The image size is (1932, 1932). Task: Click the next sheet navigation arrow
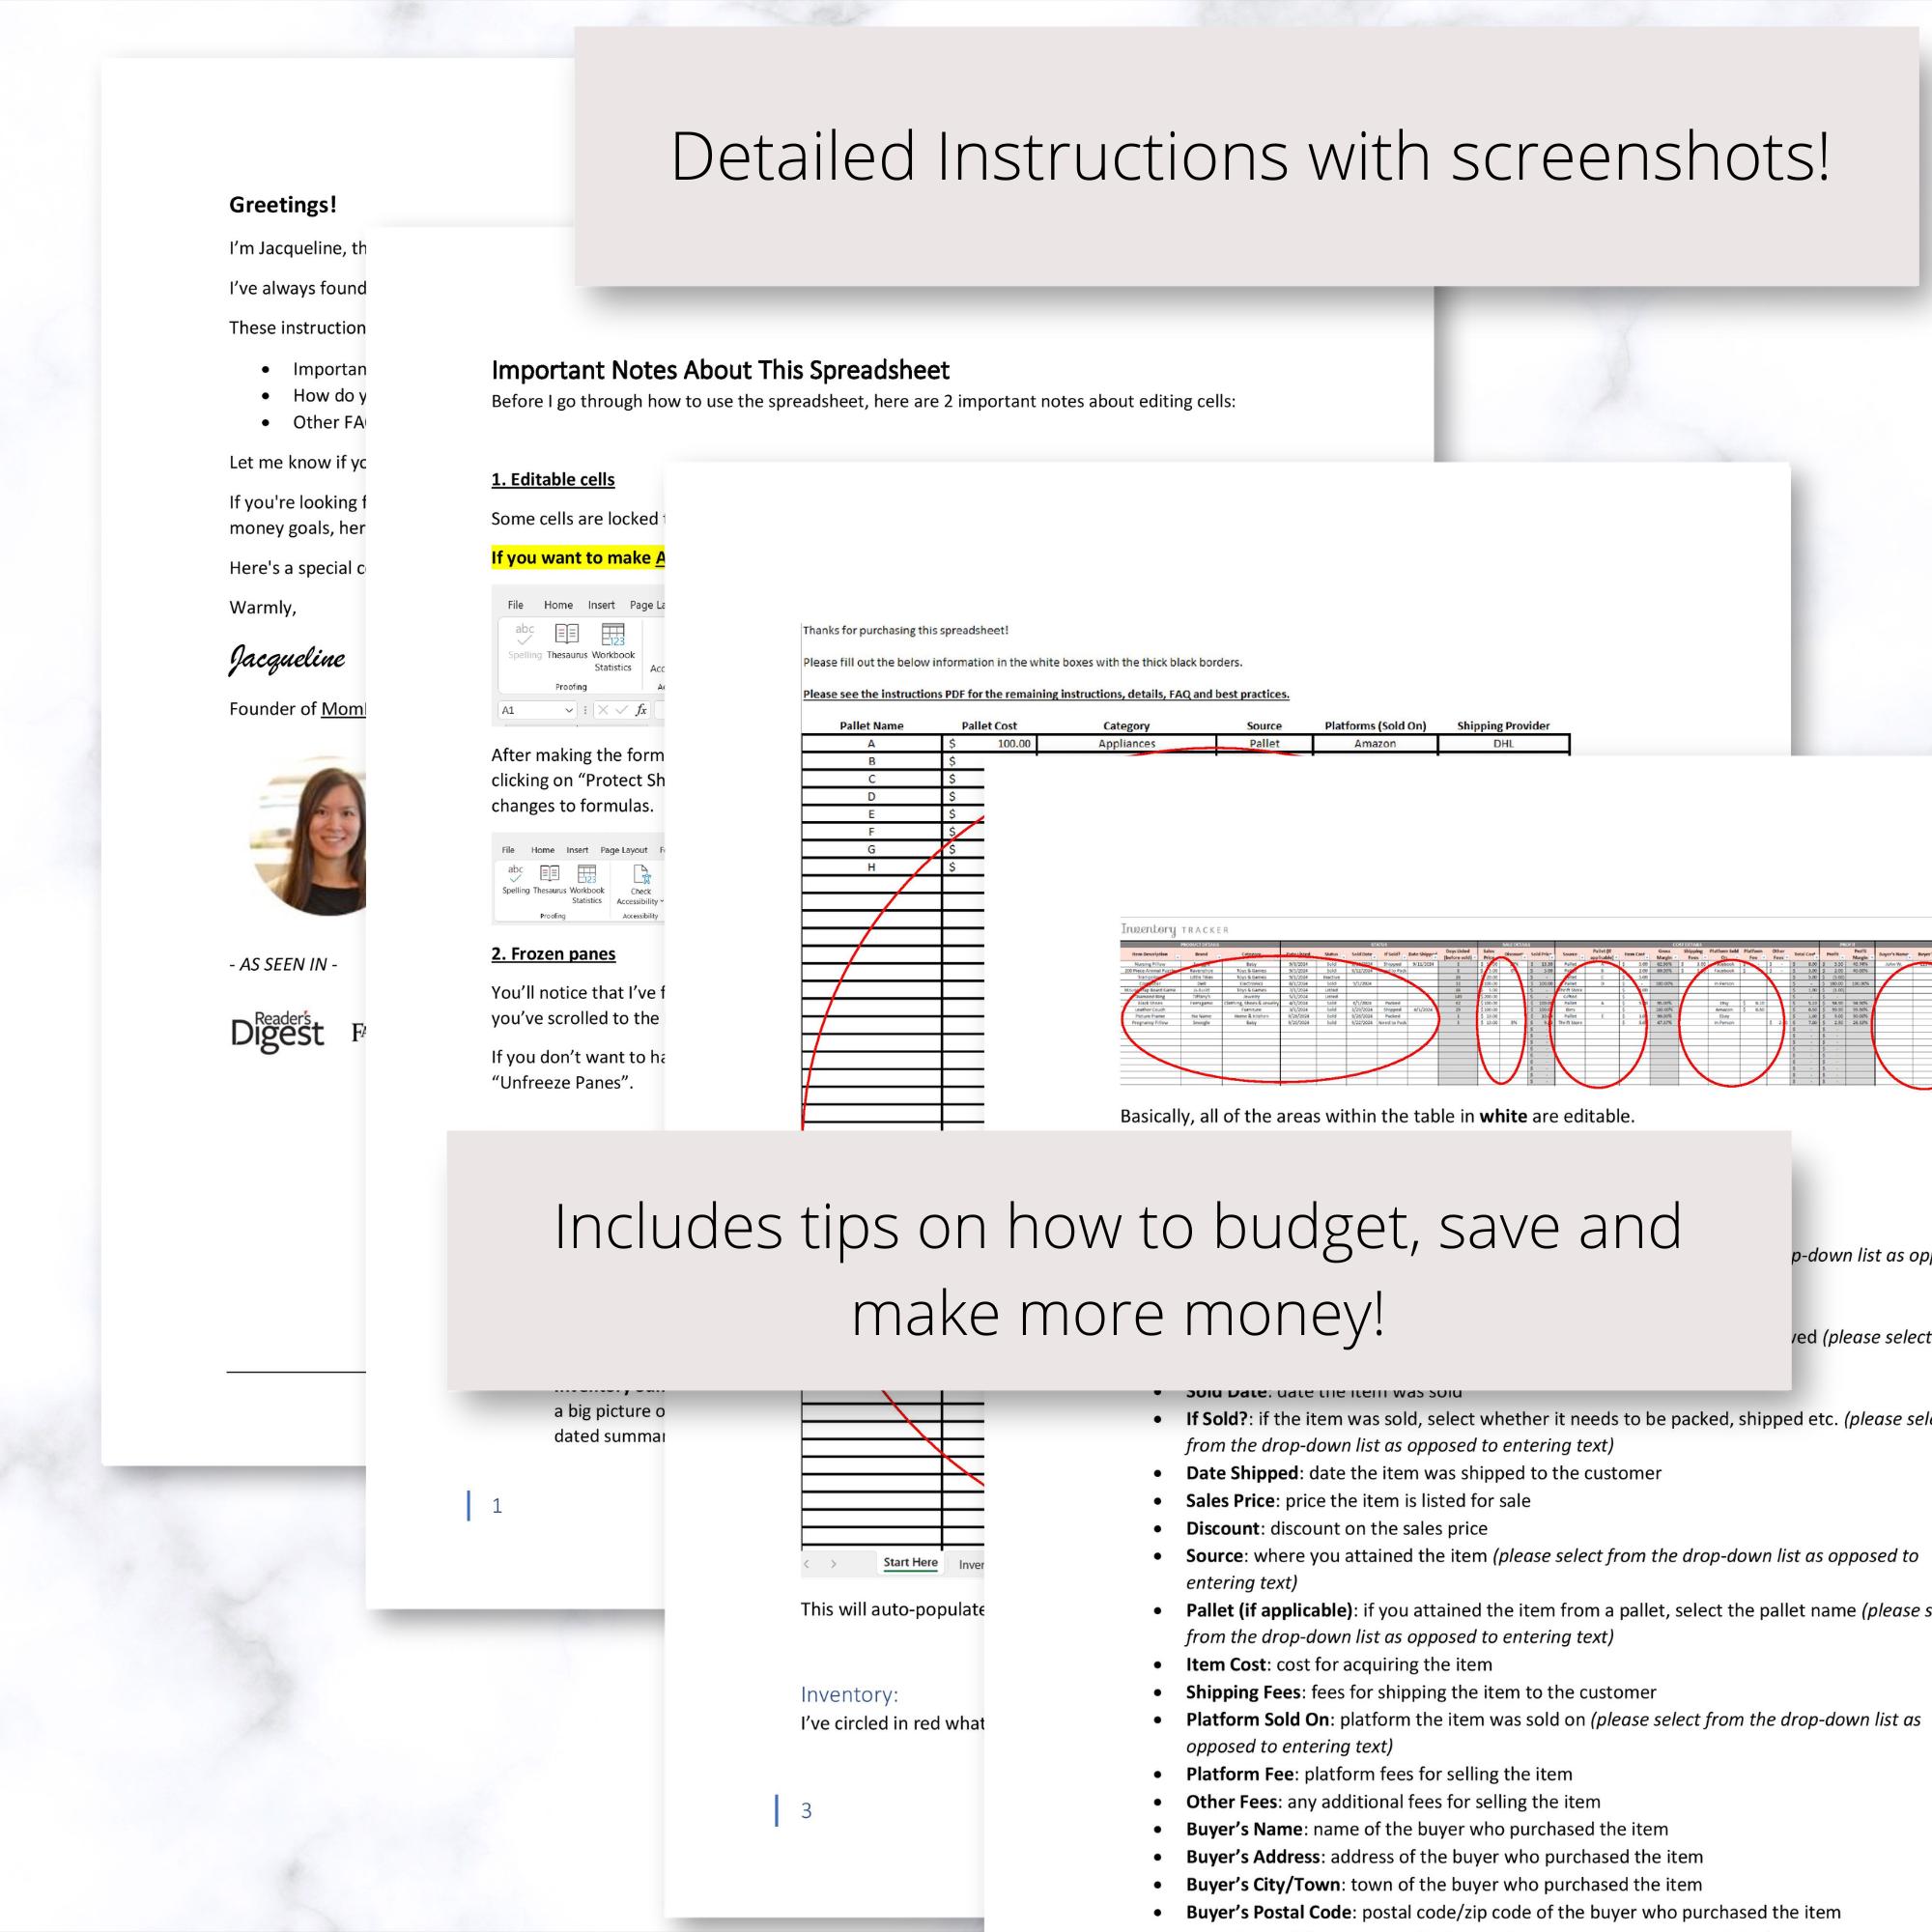coord(833,1564)
